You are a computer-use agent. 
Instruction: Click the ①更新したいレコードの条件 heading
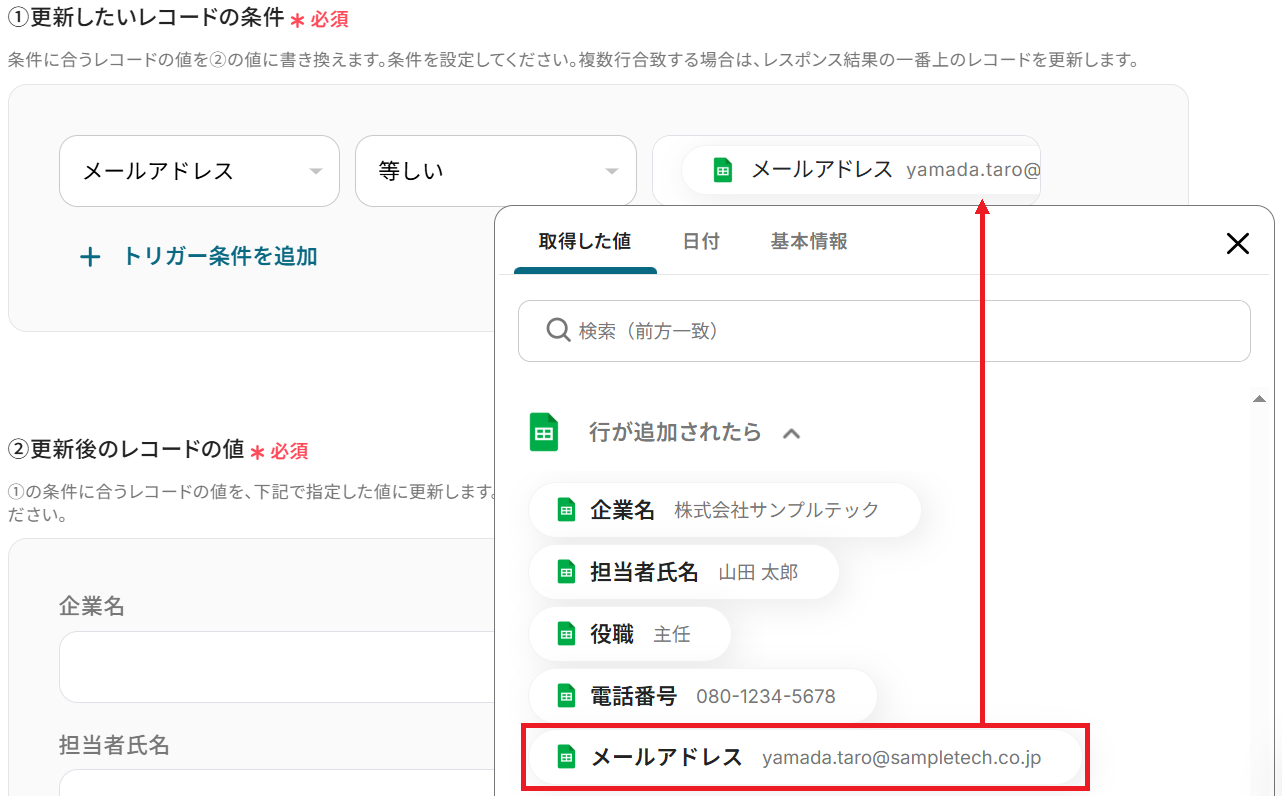(x=146, y=18)
